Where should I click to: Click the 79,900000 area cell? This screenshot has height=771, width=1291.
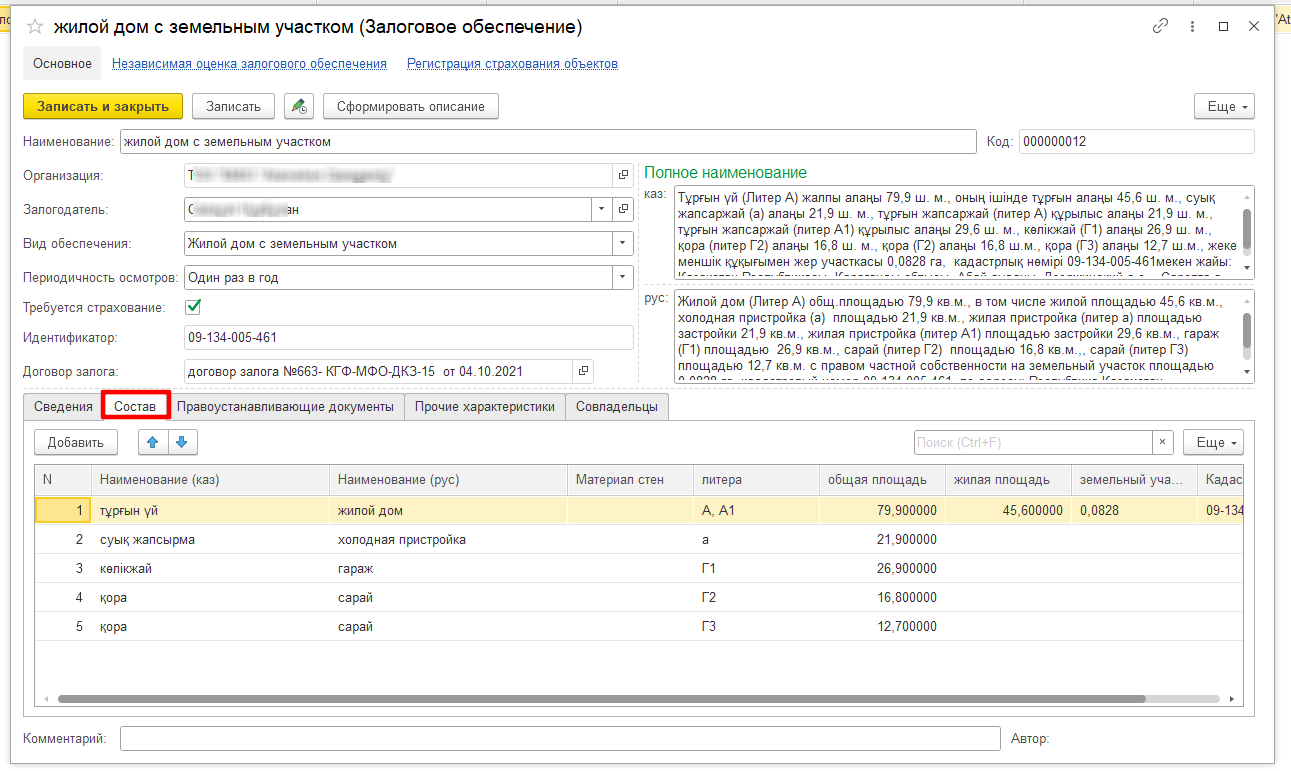882,510
